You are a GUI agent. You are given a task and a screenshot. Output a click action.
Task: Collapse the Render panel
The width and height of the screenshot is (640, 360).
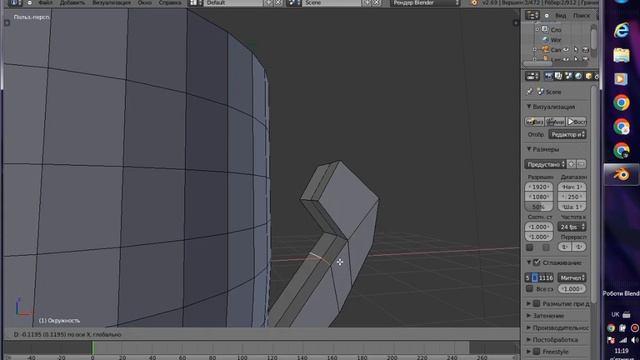[x=529, y=107]
